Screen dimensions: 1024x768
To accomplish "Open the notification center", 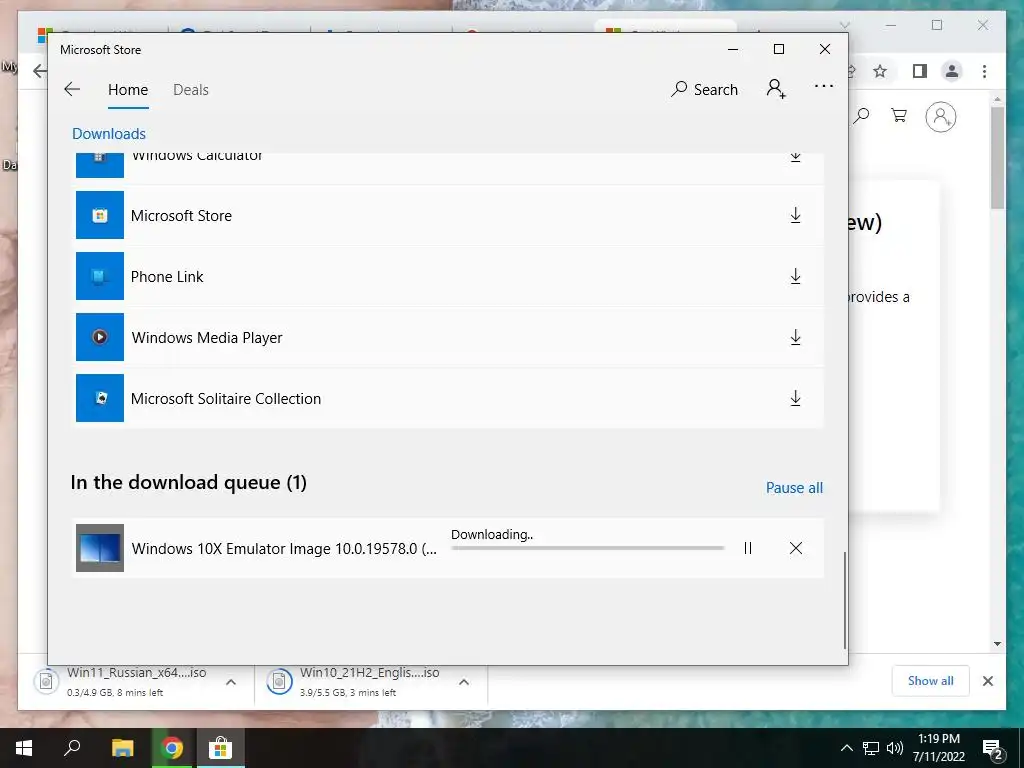I will 993,749.
